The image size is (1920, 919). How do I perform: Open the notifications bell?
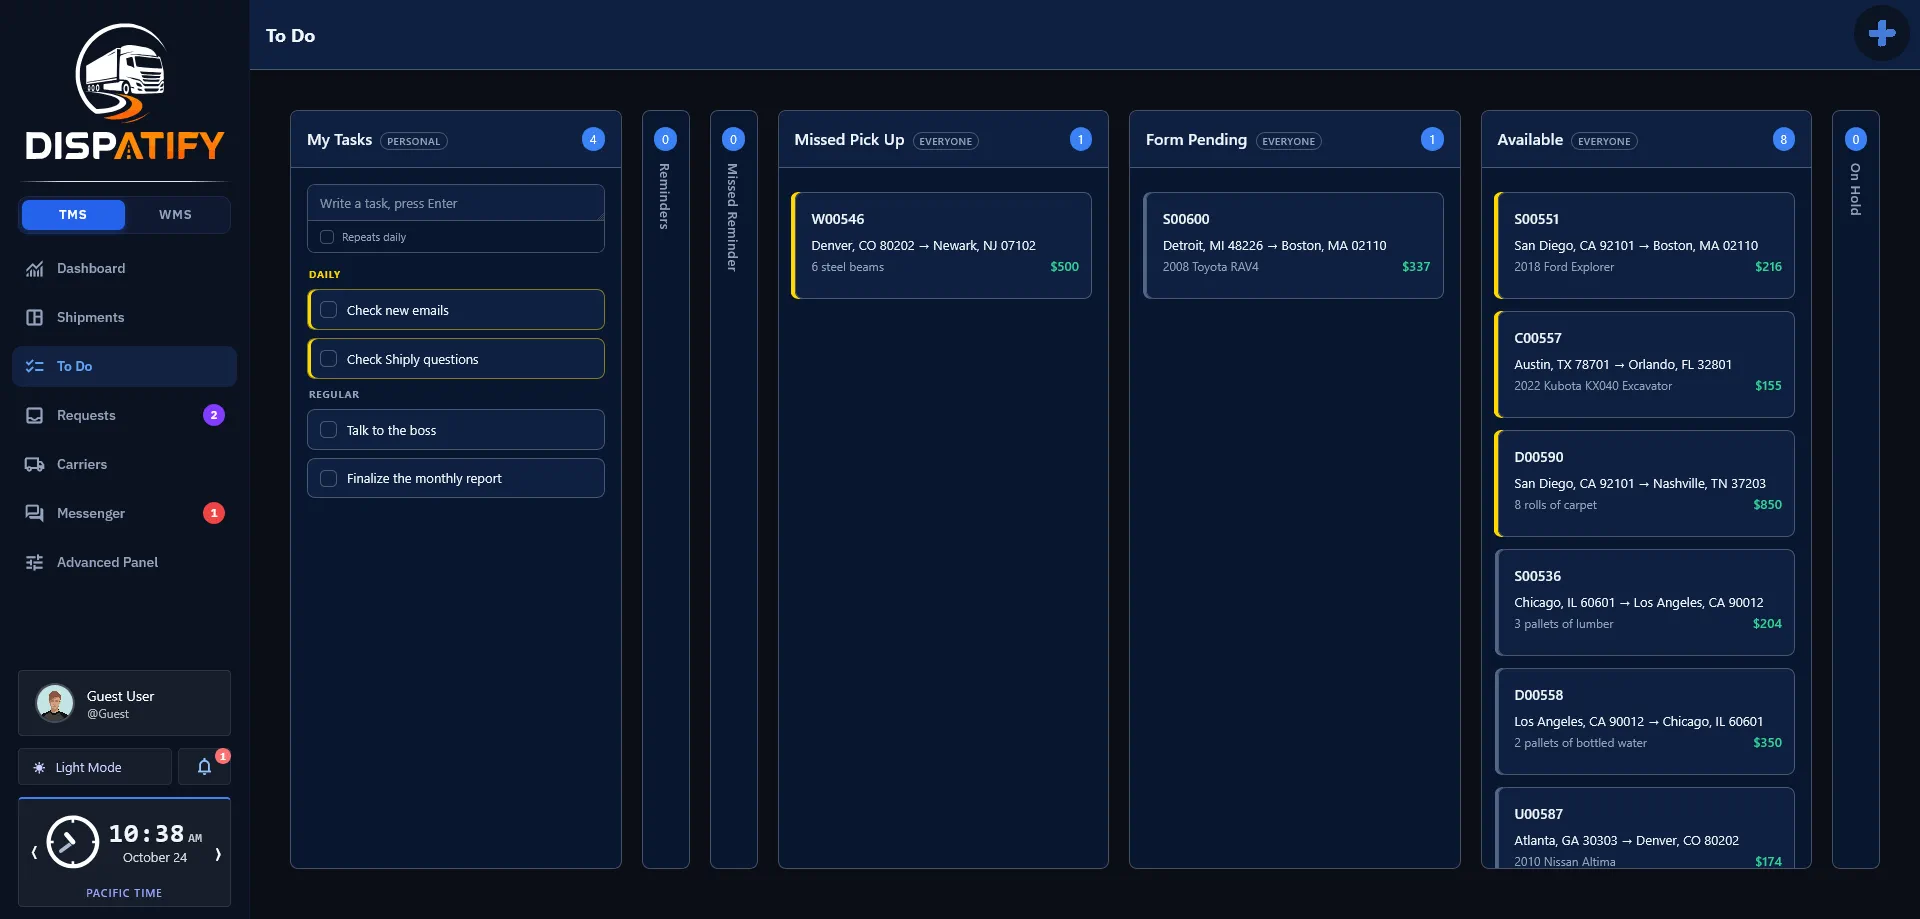tap(204, 767)
